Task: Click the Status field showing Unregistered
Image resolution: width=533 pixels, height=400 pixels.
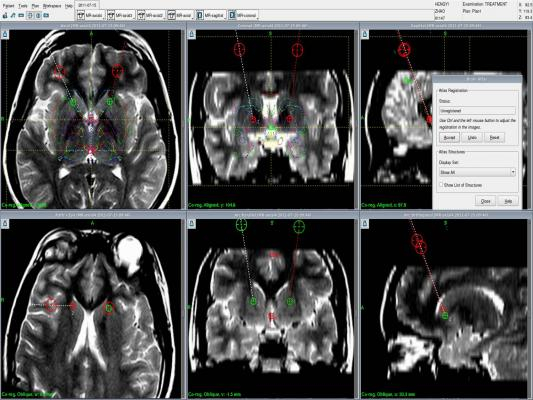Action: [477, 111]
